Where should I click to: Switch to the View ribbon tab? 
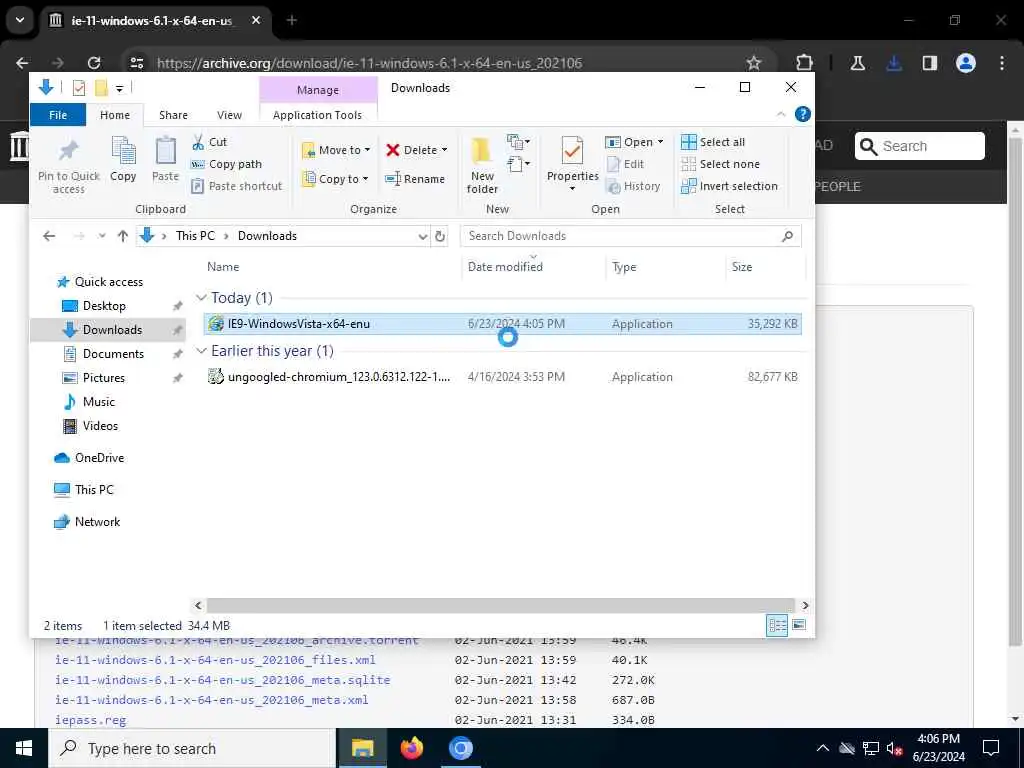pyautogui.click(x=229, y=115)
